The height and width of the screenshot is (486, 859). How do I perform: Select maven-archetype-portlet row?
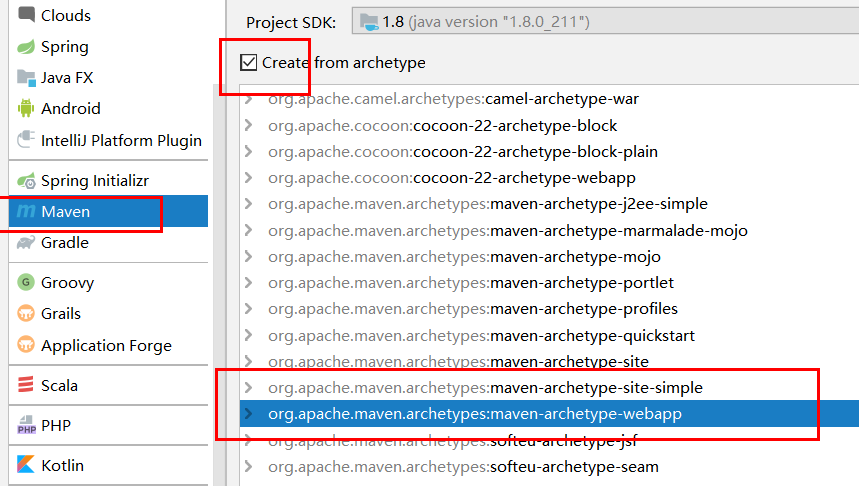point(549,283)
